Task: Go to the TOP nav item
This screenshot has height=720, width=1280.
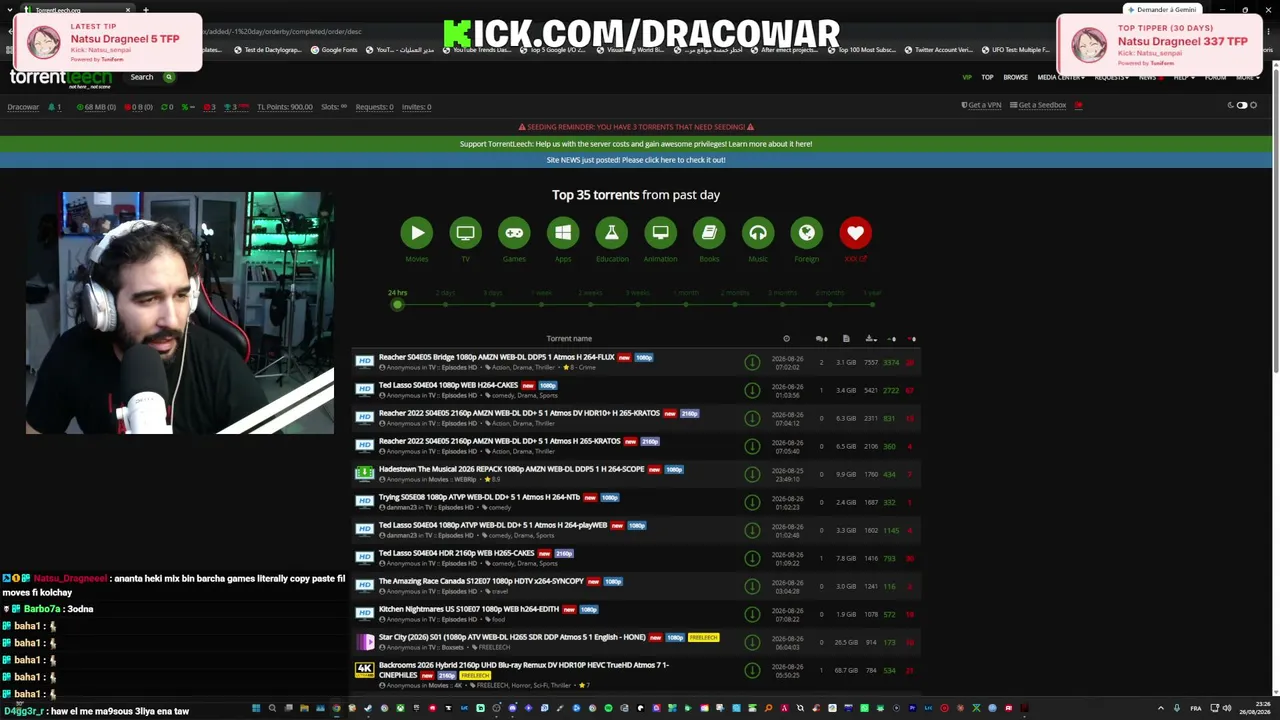Action: tap(987, 77)
